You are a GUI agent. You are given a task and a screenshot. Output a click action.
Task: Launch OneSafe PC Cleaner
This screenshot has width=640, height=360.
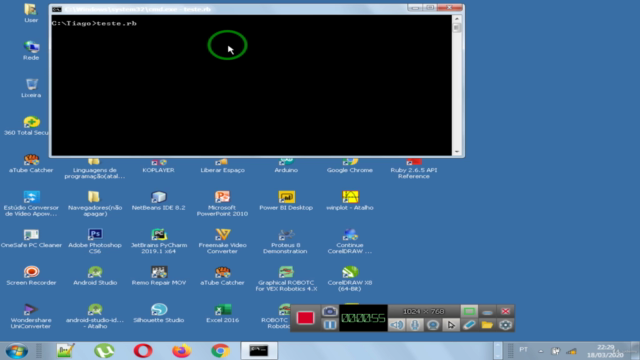(31, 238)
